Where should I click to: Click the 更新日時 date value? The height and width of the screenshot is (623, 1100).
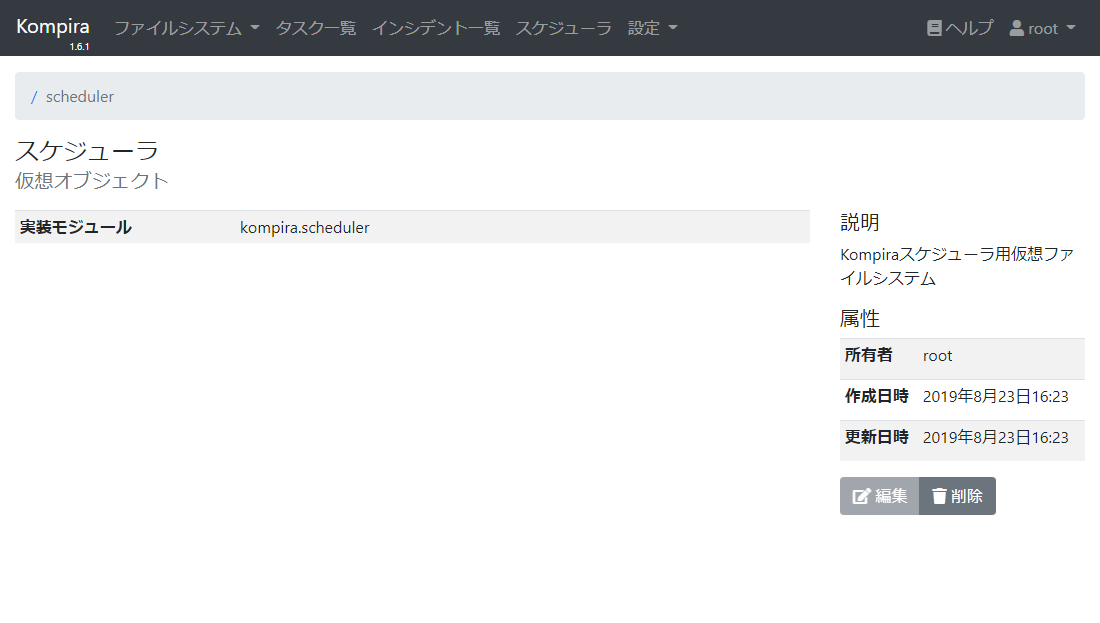point(995,437)
